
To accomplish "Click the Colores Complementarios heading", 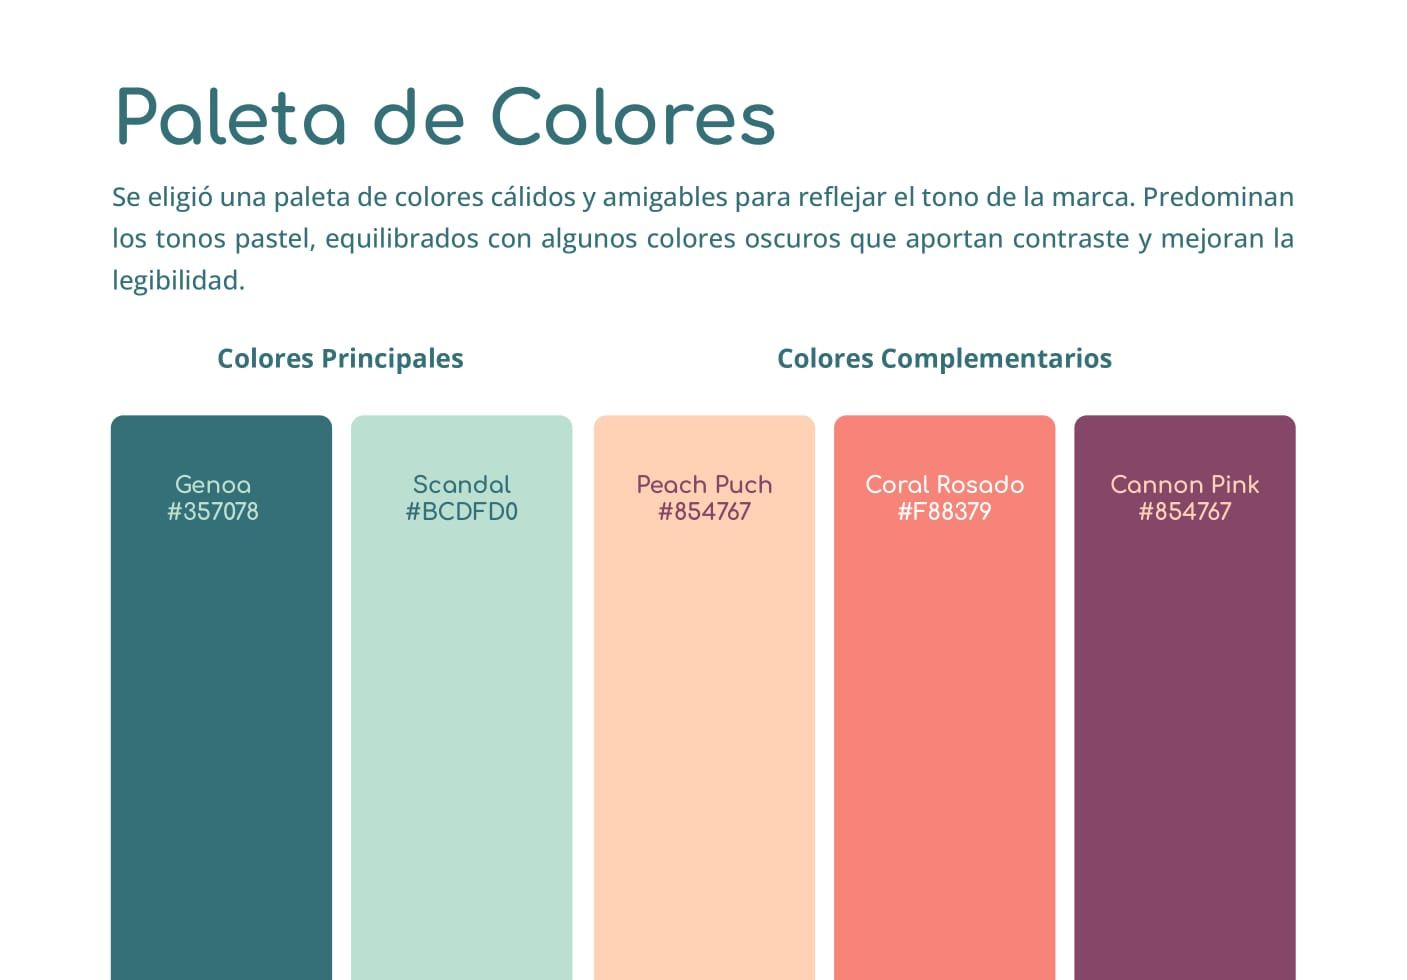I will coord(944,358).
